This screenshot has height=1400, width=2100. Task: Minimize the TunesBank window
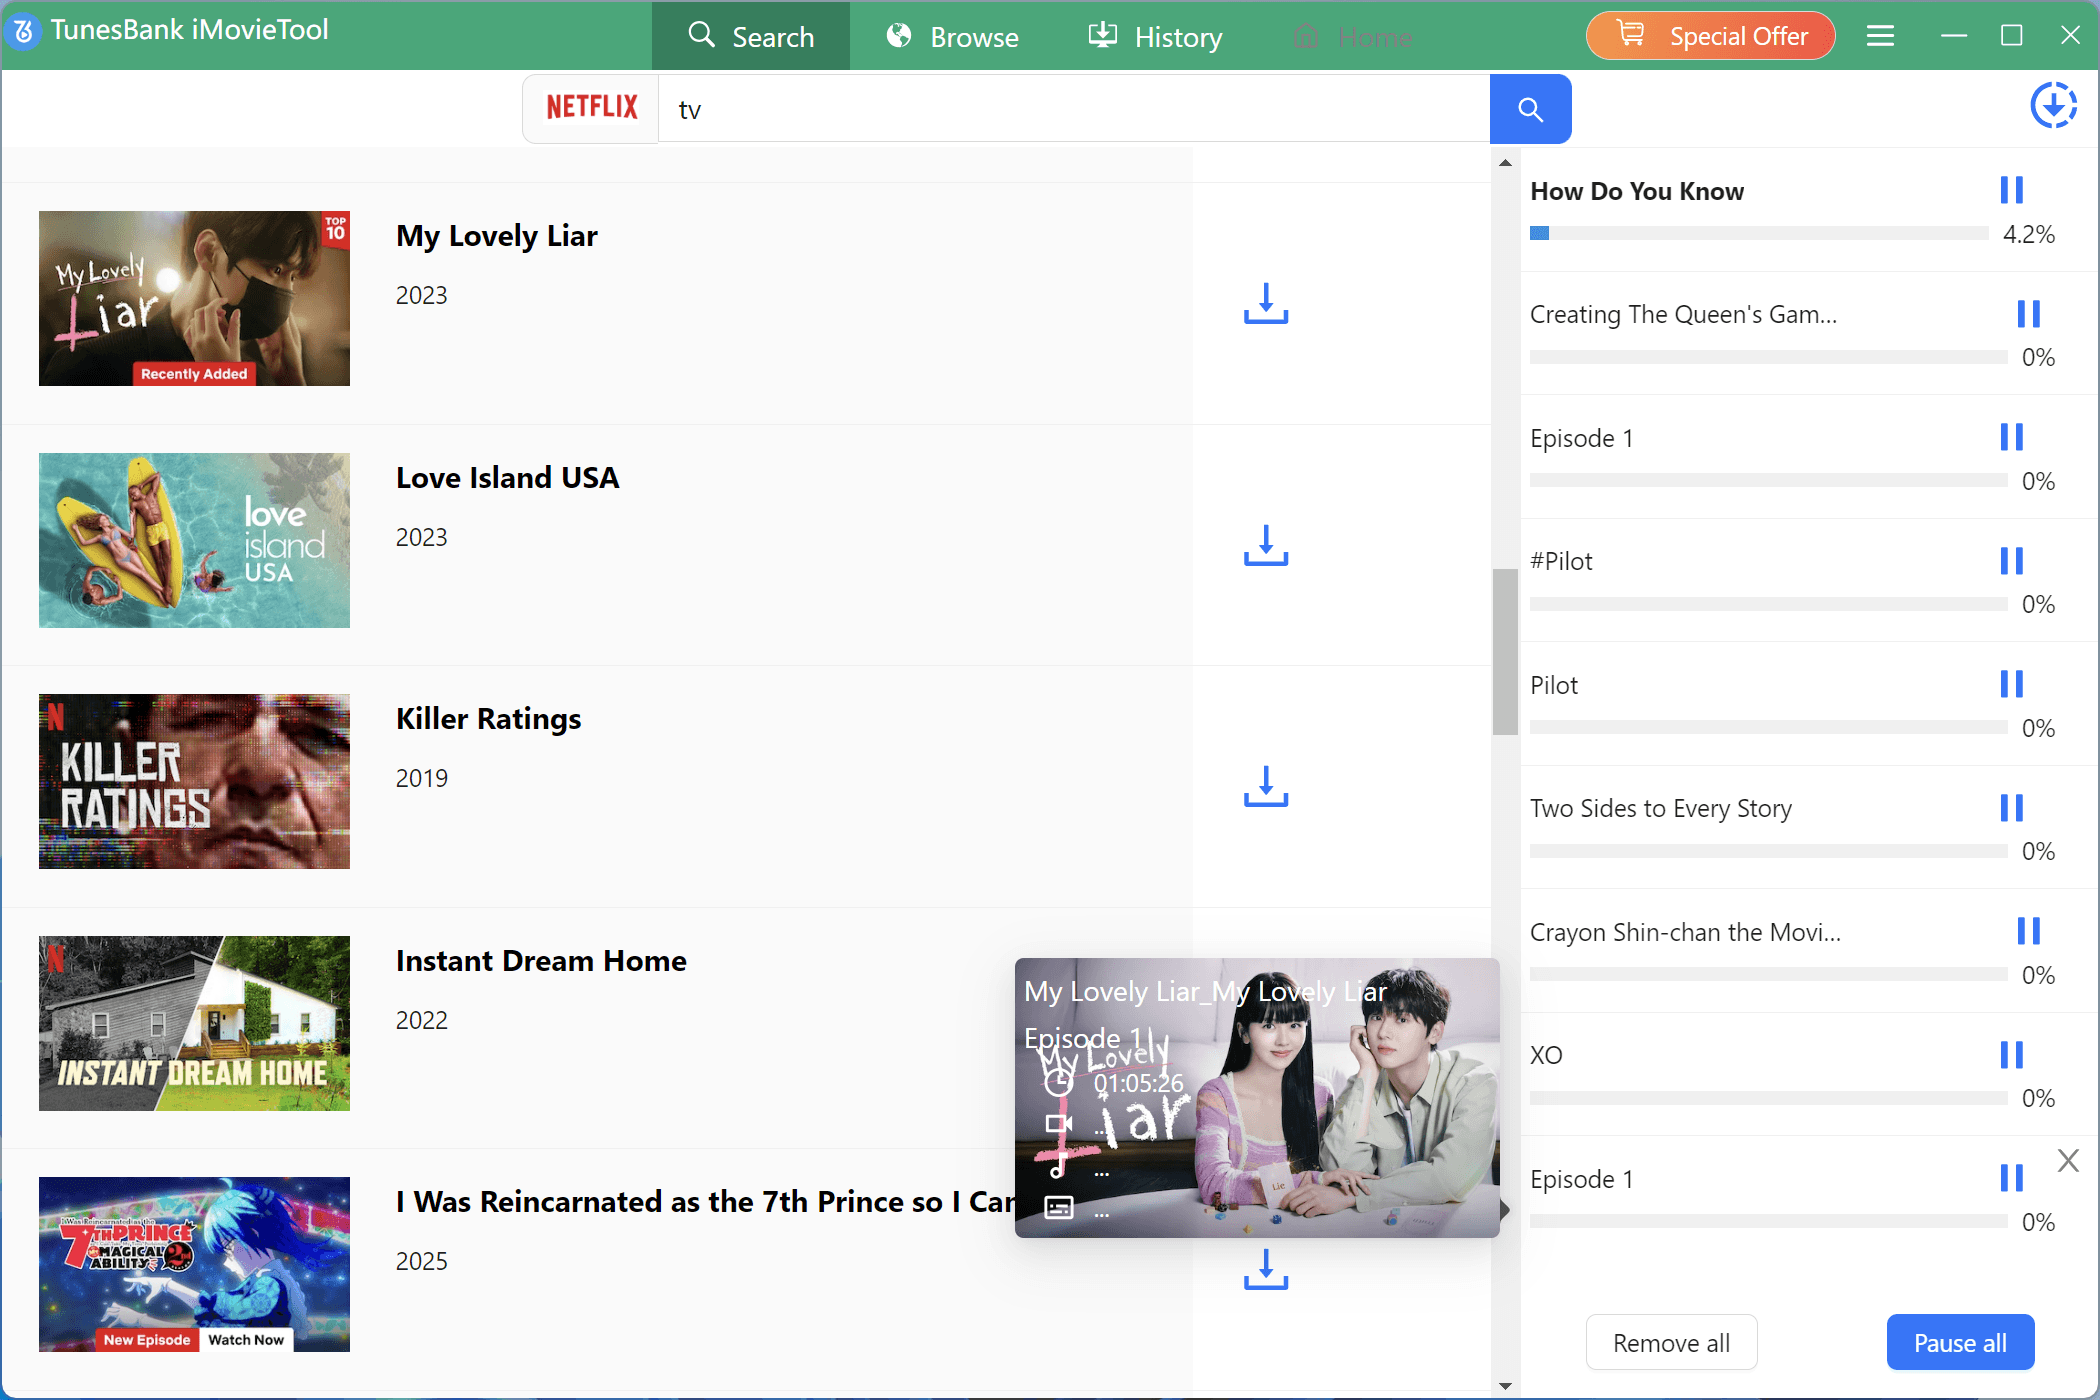(x=1954, y=36)
